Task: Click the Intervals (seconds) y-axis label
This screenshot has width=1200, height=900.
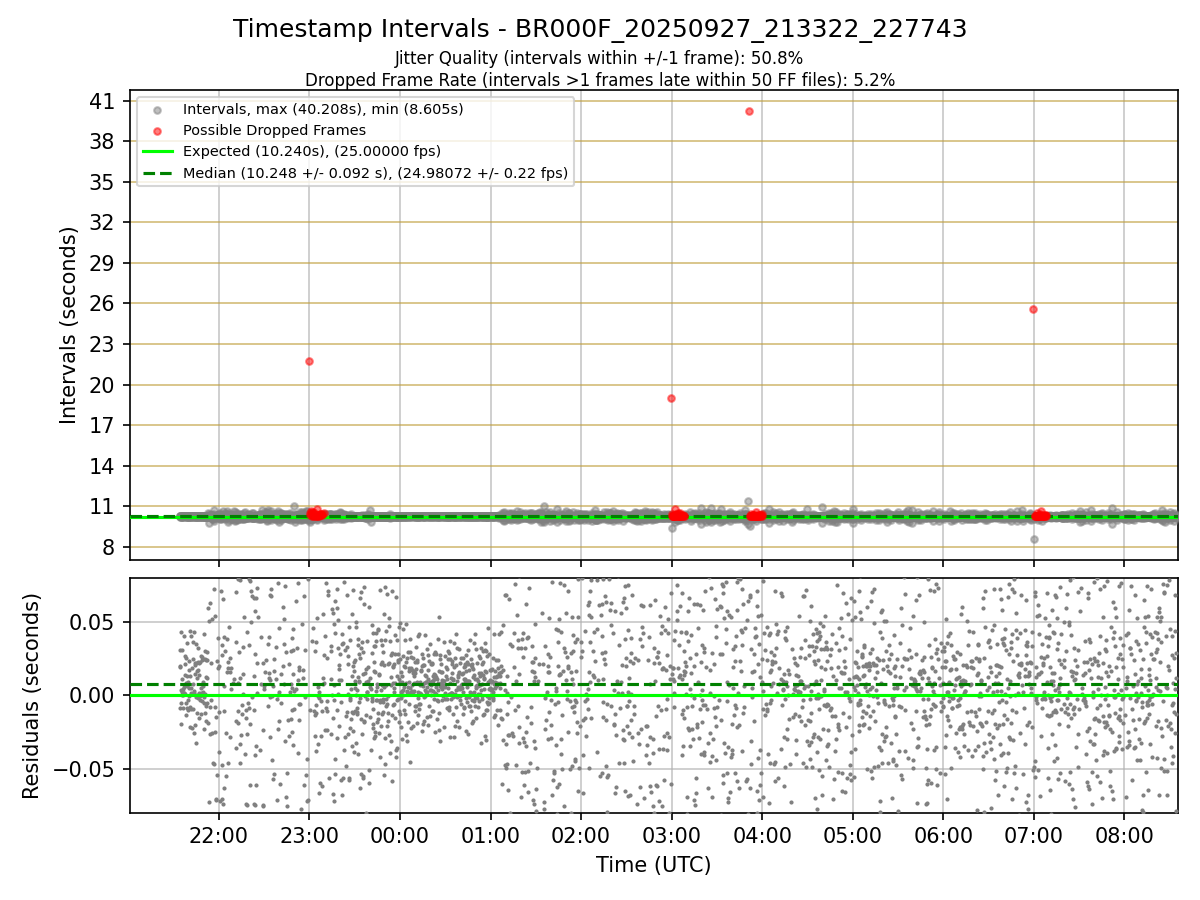Action: click(69, 325)
